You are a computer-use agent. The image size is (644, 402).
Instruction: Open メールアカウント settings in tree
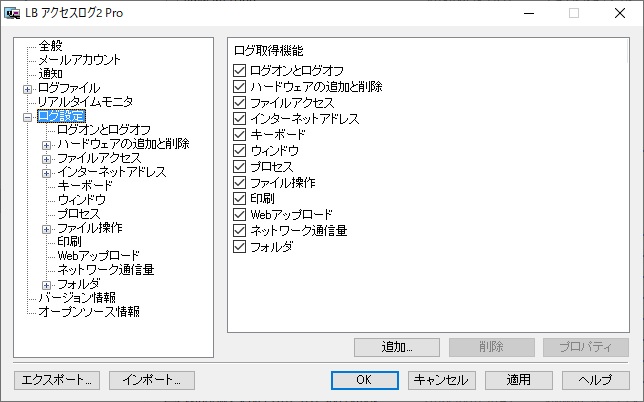point(79,60)
